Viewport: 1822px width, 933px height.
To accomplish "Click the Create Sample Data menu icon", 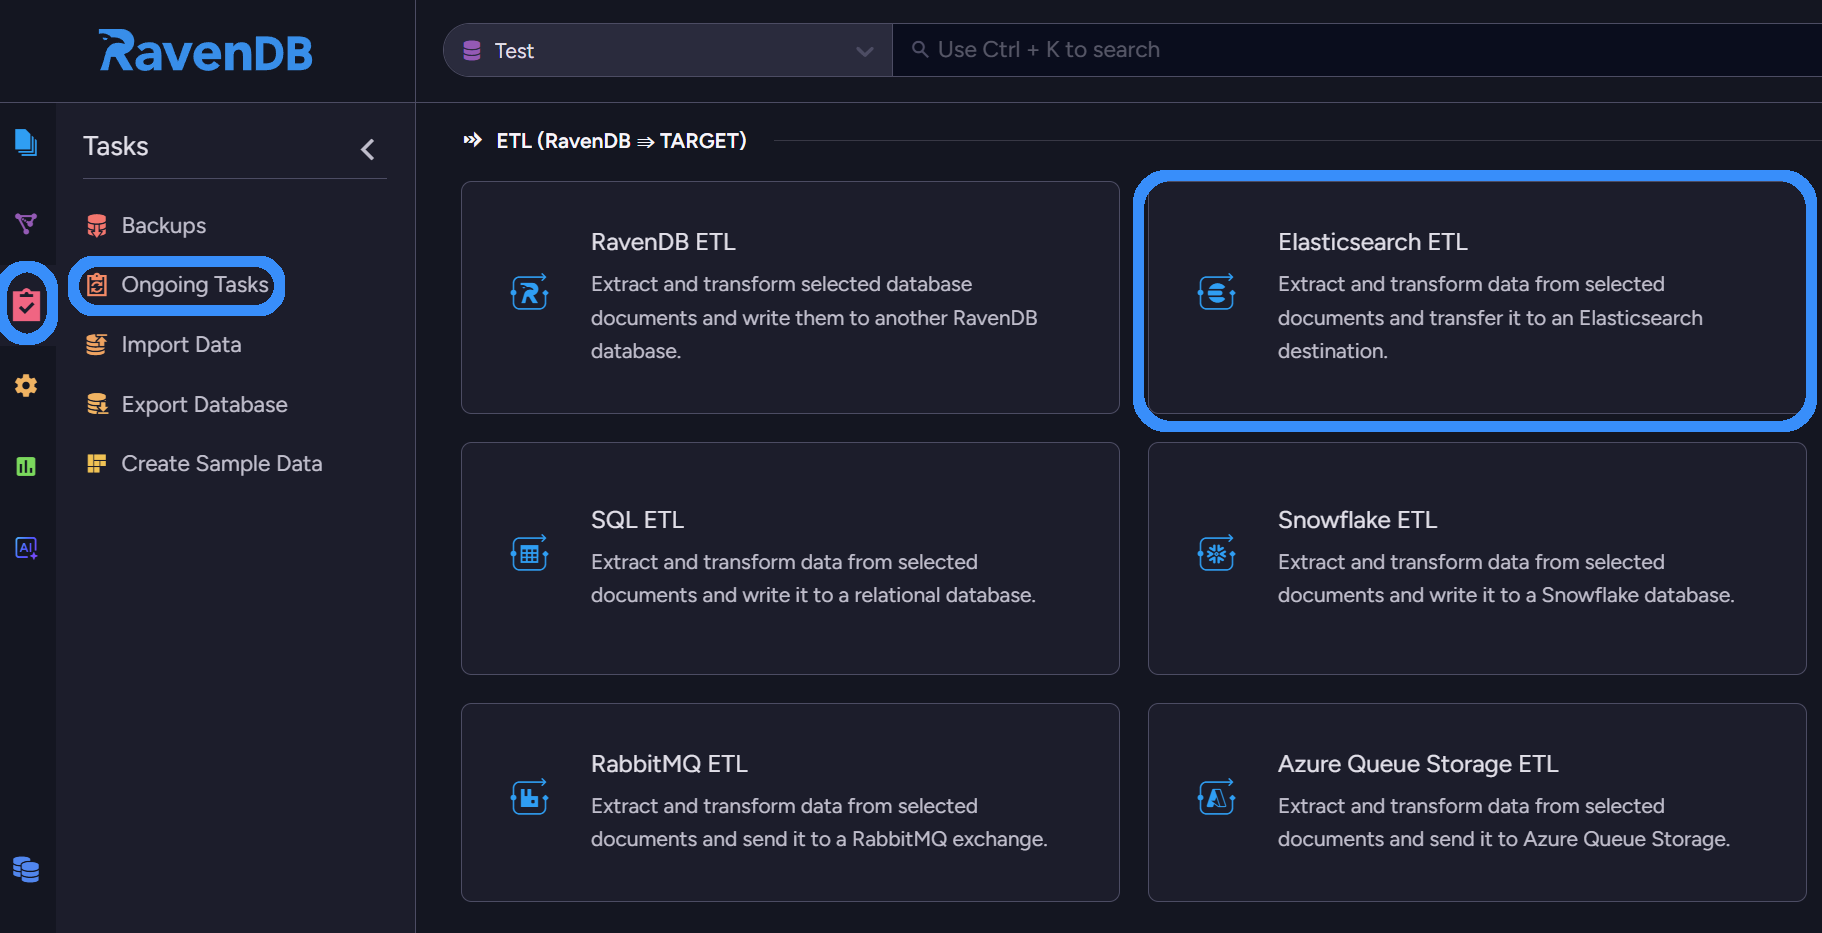I will [97, 464].
